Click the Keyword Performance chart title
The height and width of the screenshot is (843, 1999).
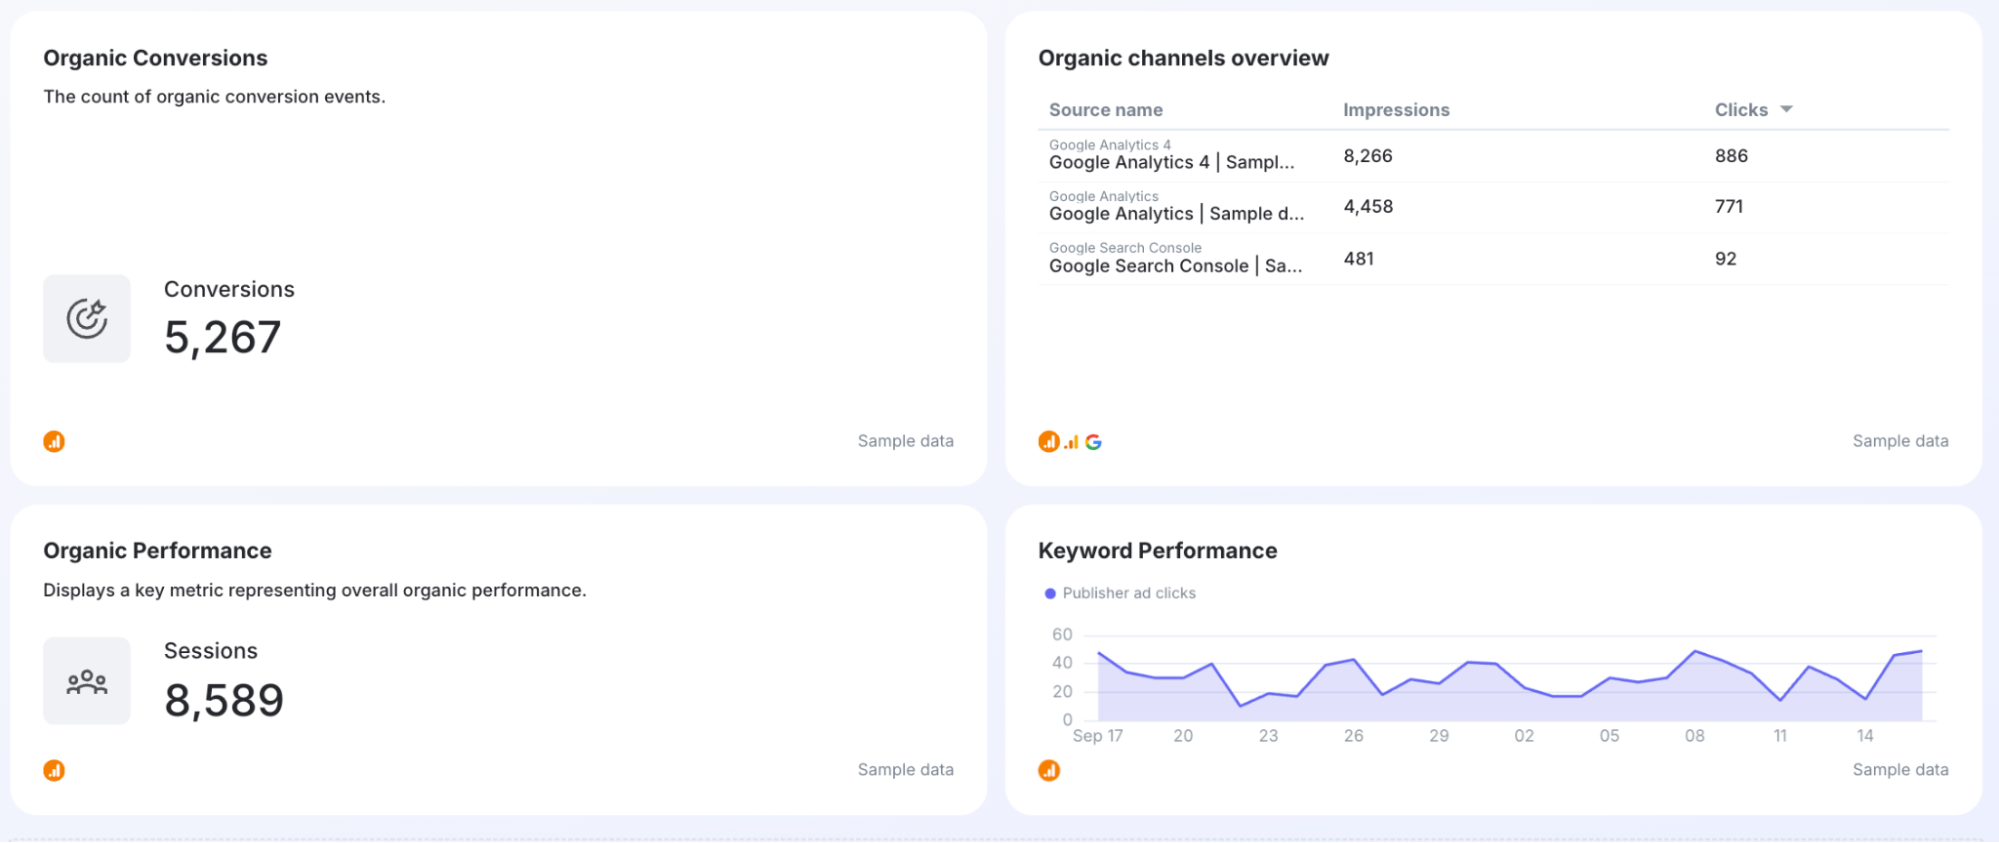[x=1157, y=551]
